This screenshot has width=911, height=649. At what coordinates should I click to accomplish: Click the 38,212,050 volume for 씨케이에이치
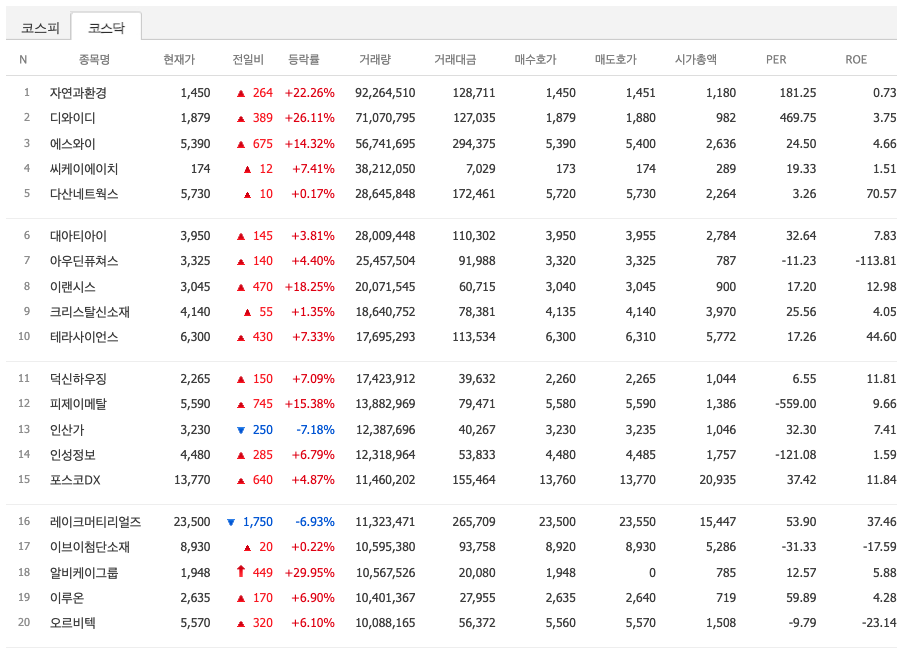pyautogui.click(x=385, y=168)
